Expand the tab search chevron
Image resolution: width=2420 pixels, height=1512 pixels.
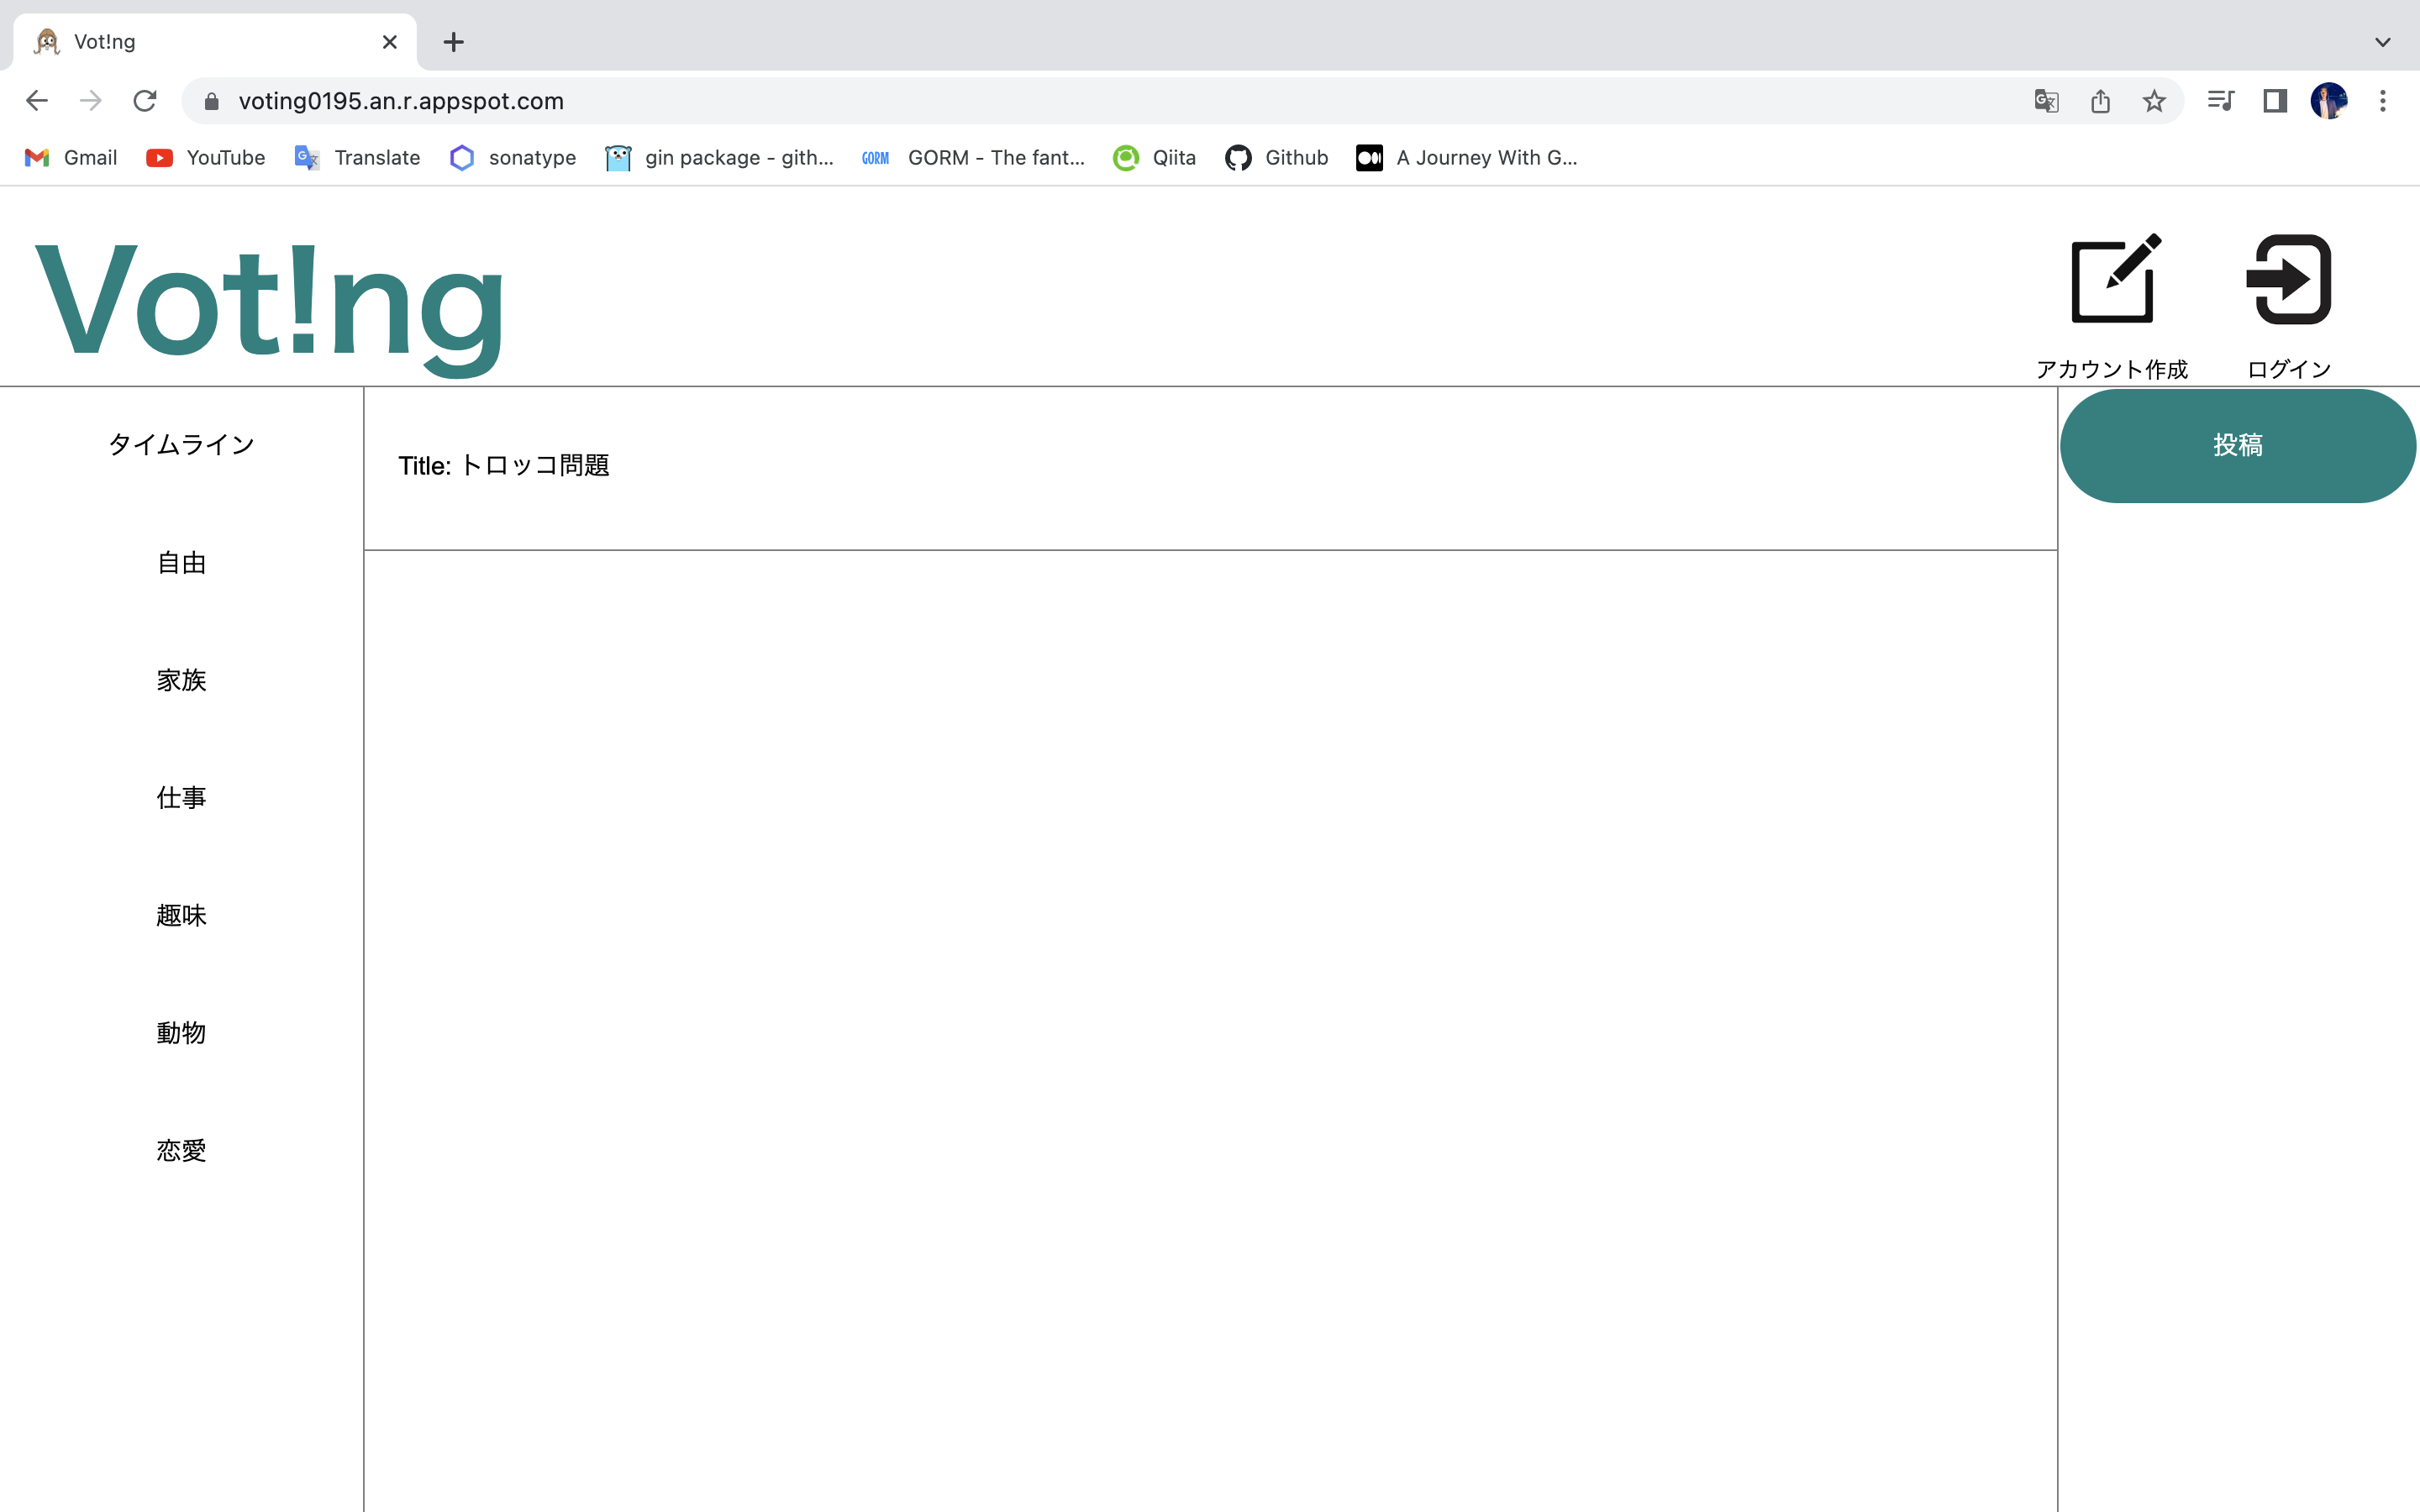(x=2383, y=42)
